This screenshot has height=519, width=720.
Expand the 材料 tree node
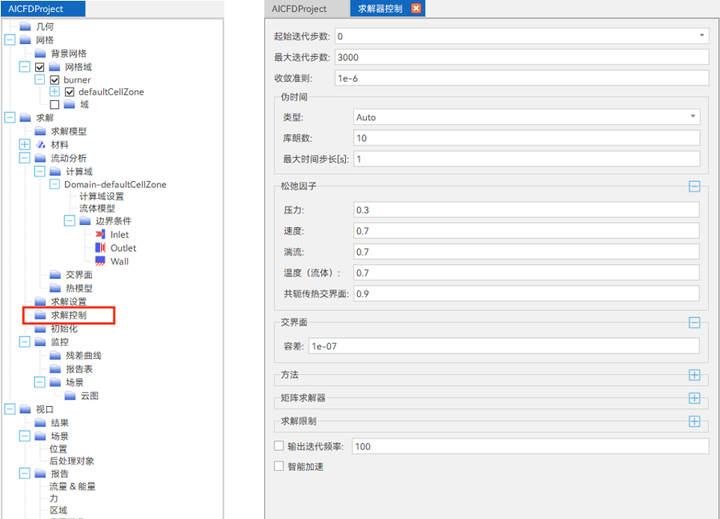[25, 144]
